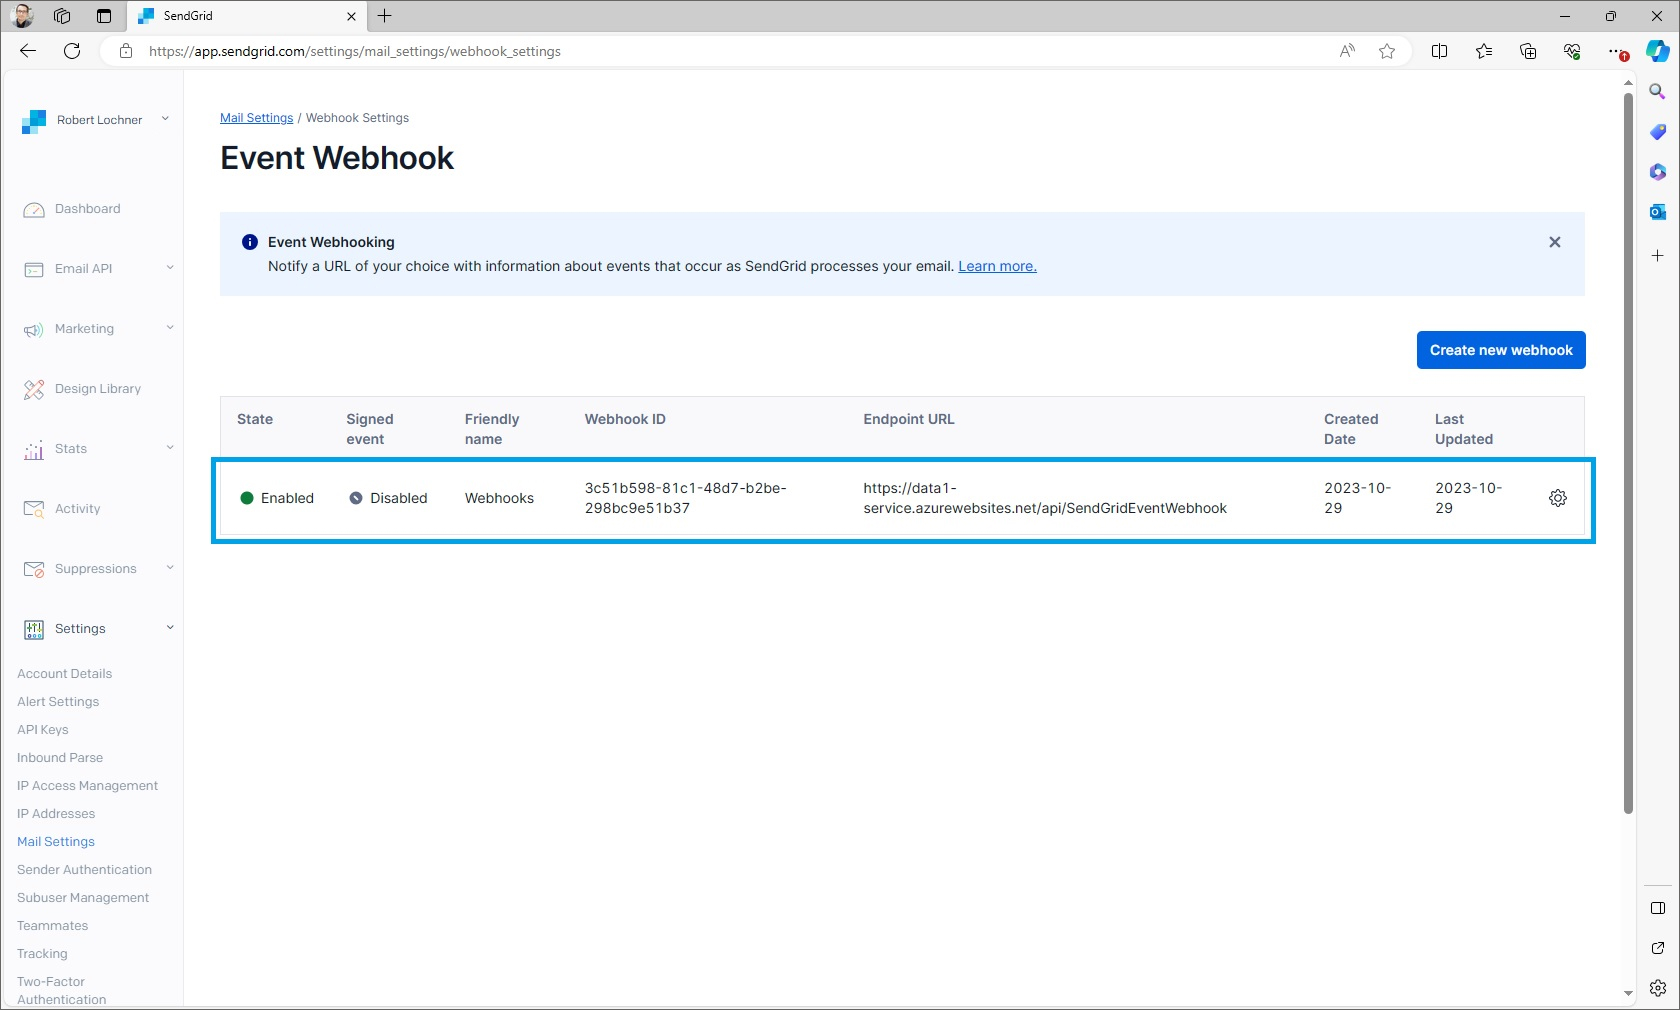Screen dimensions: 1680x1010
Task: Click the Mail Settings breadcrumb link
Action: [256, 118]
